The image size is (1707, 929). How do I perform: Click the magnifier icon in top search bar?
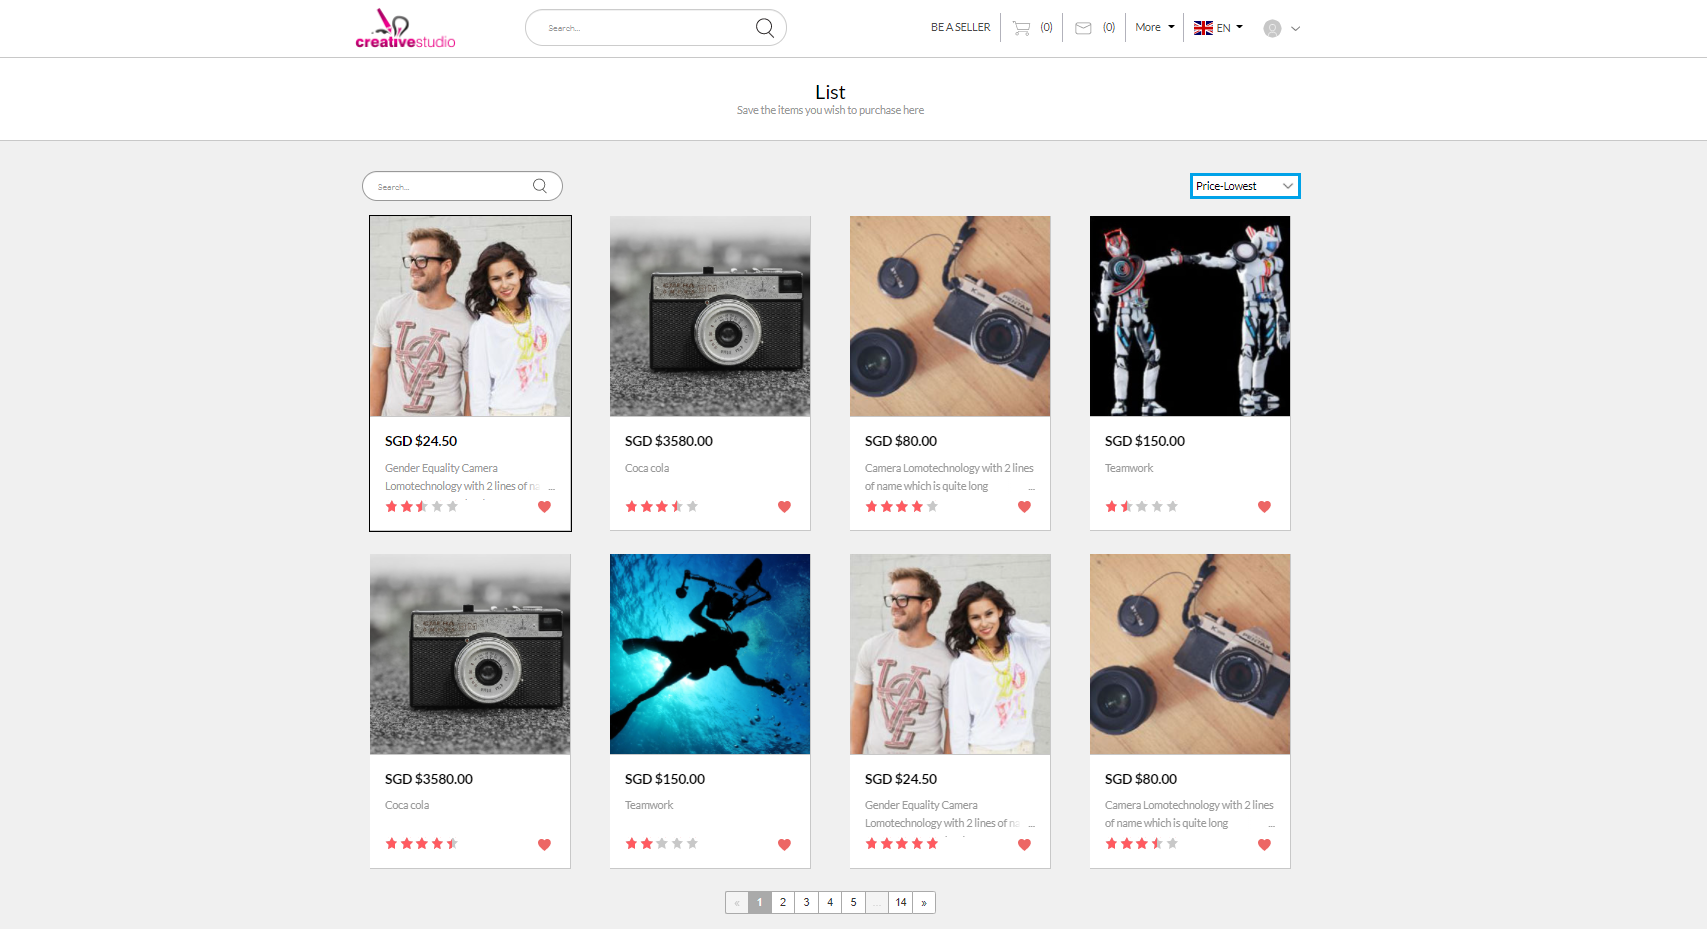[x=764, y=28]
